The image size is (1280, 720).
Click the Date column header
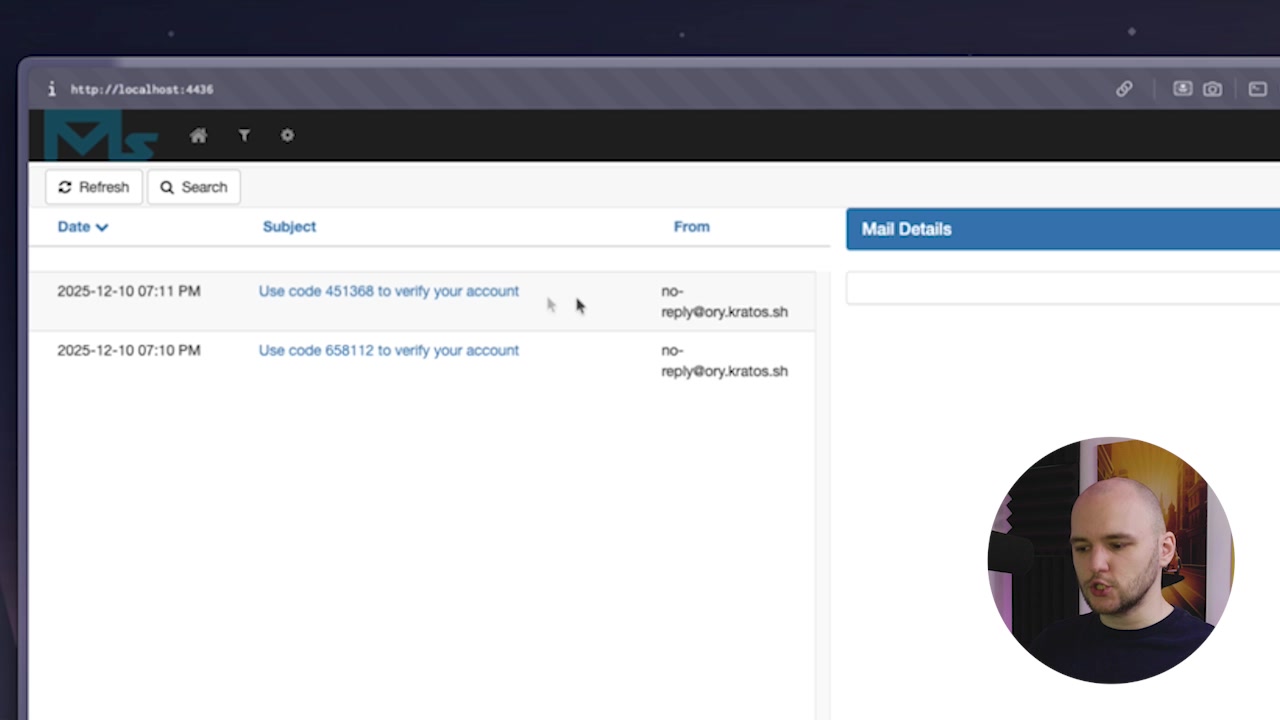(73, 227)
